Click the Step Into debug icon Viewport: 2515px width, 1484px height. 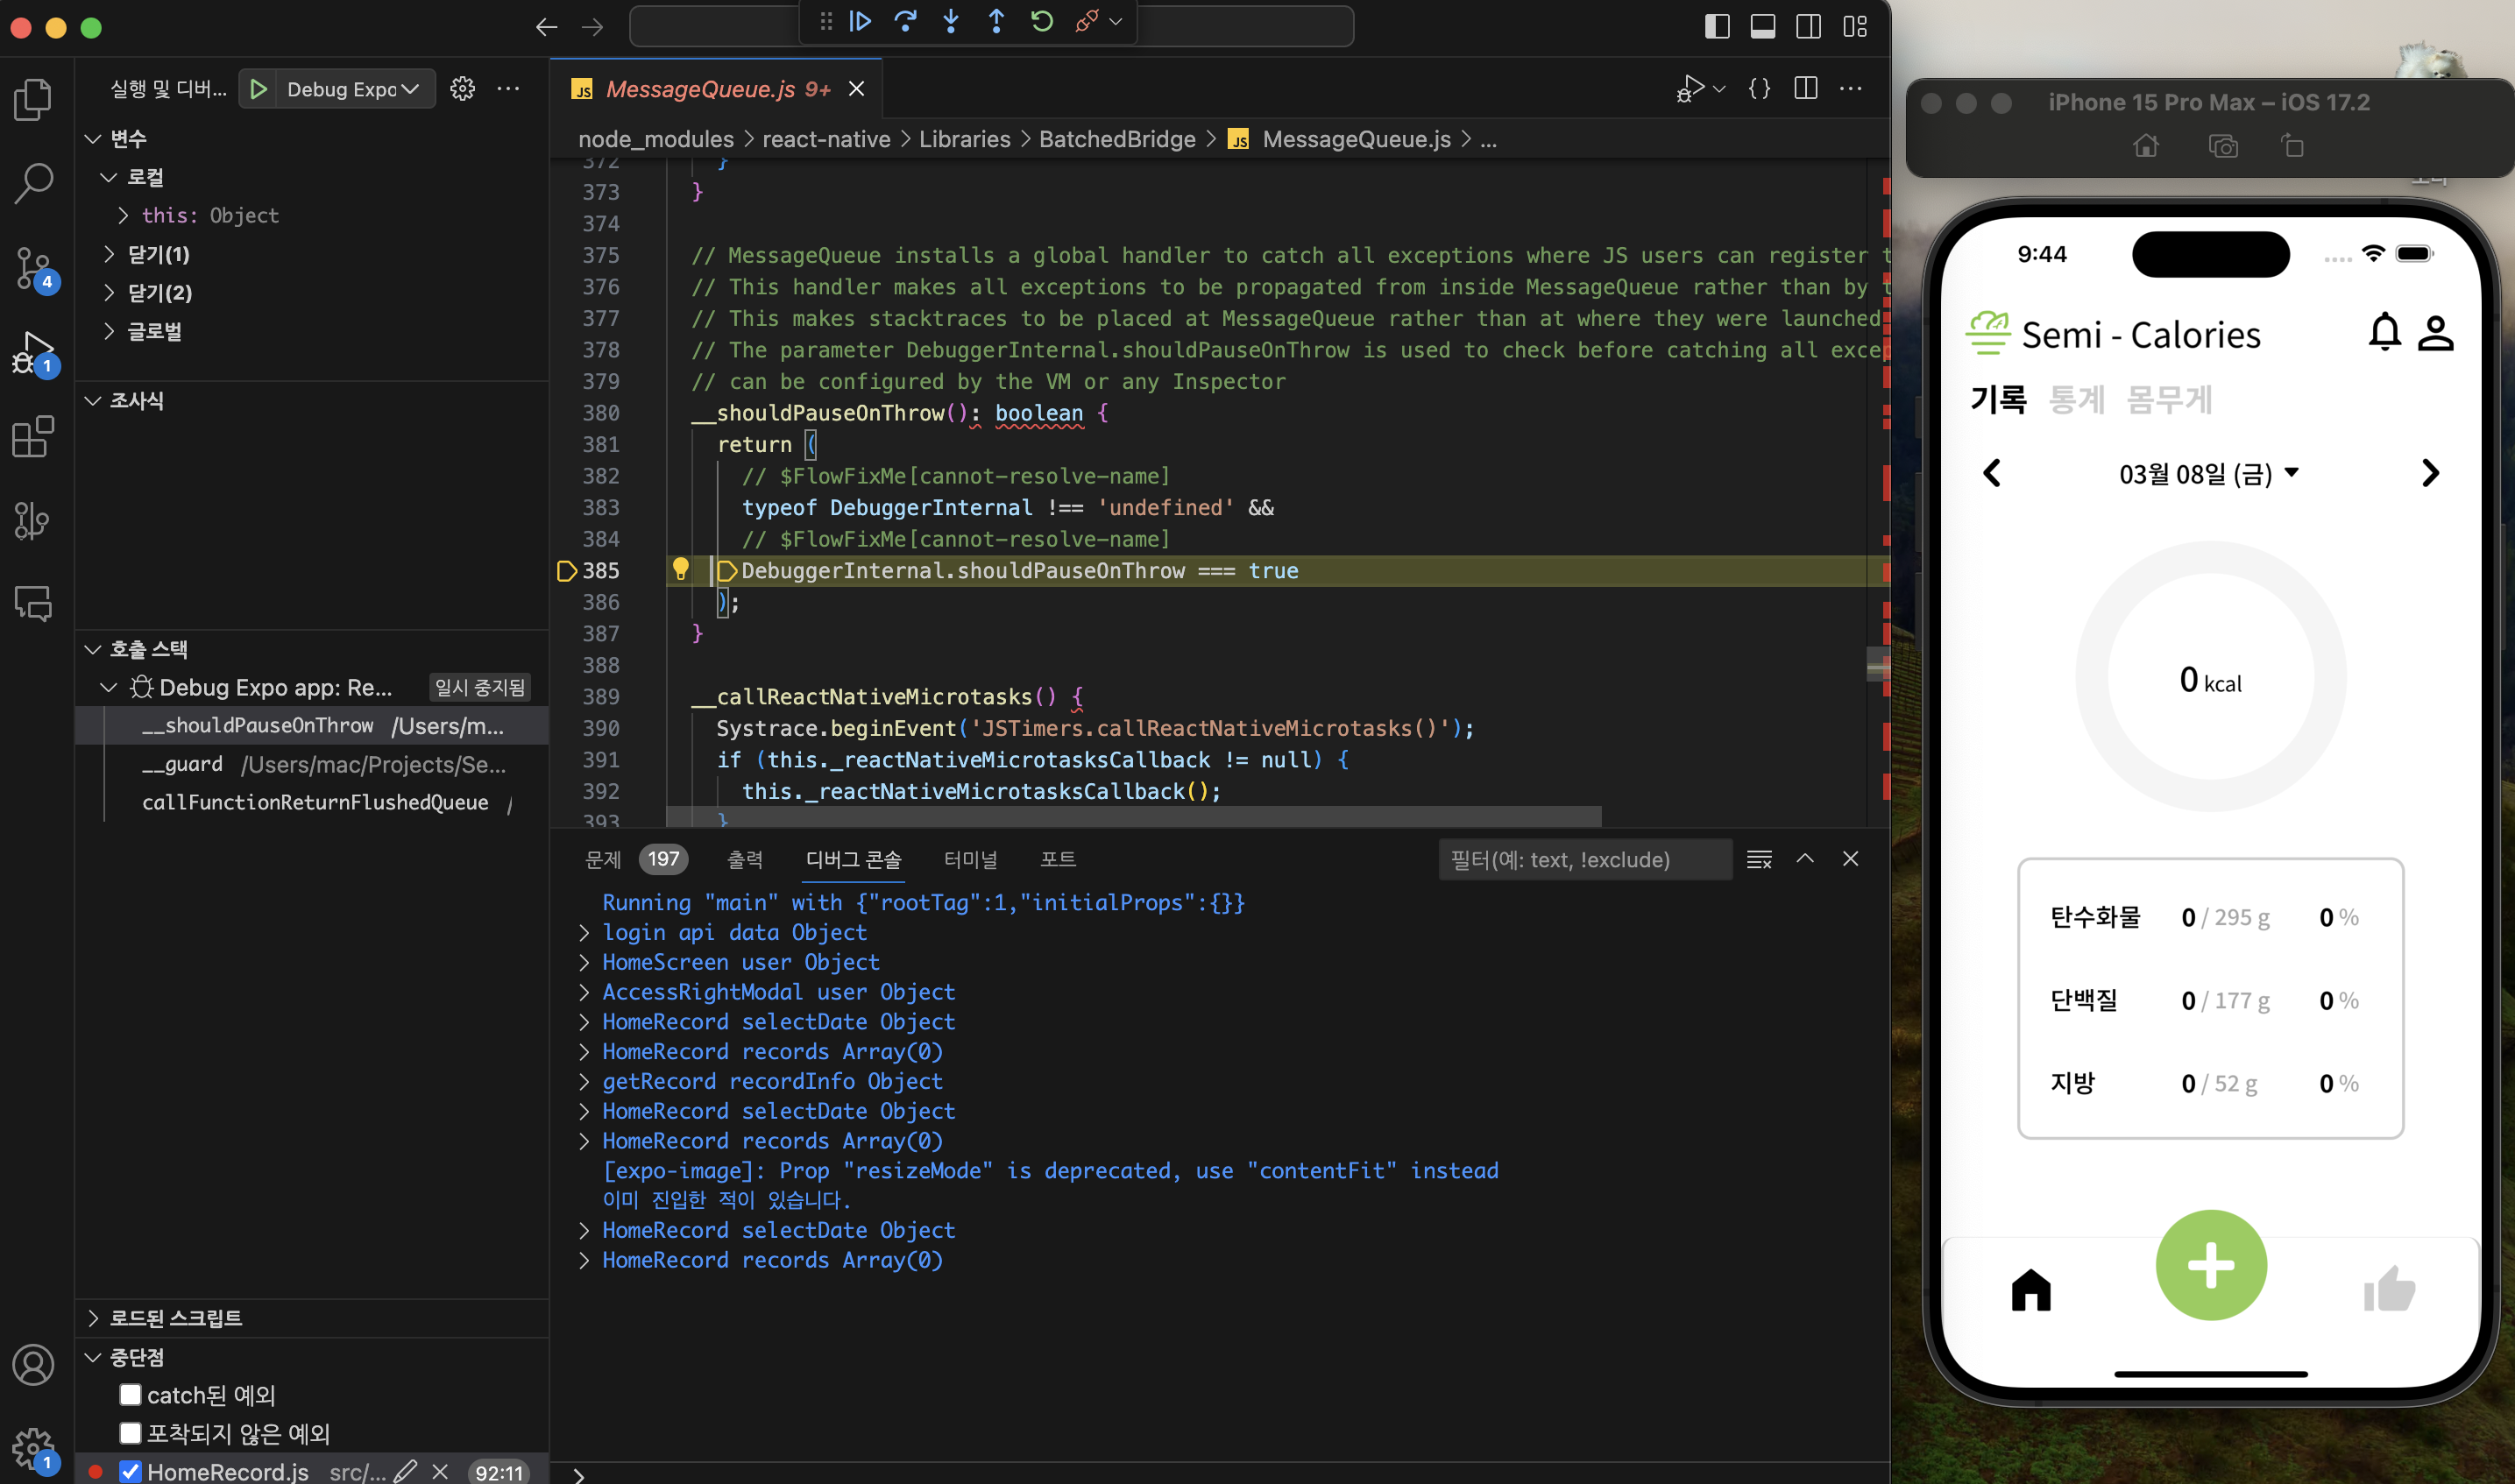[x=951, y=22]
